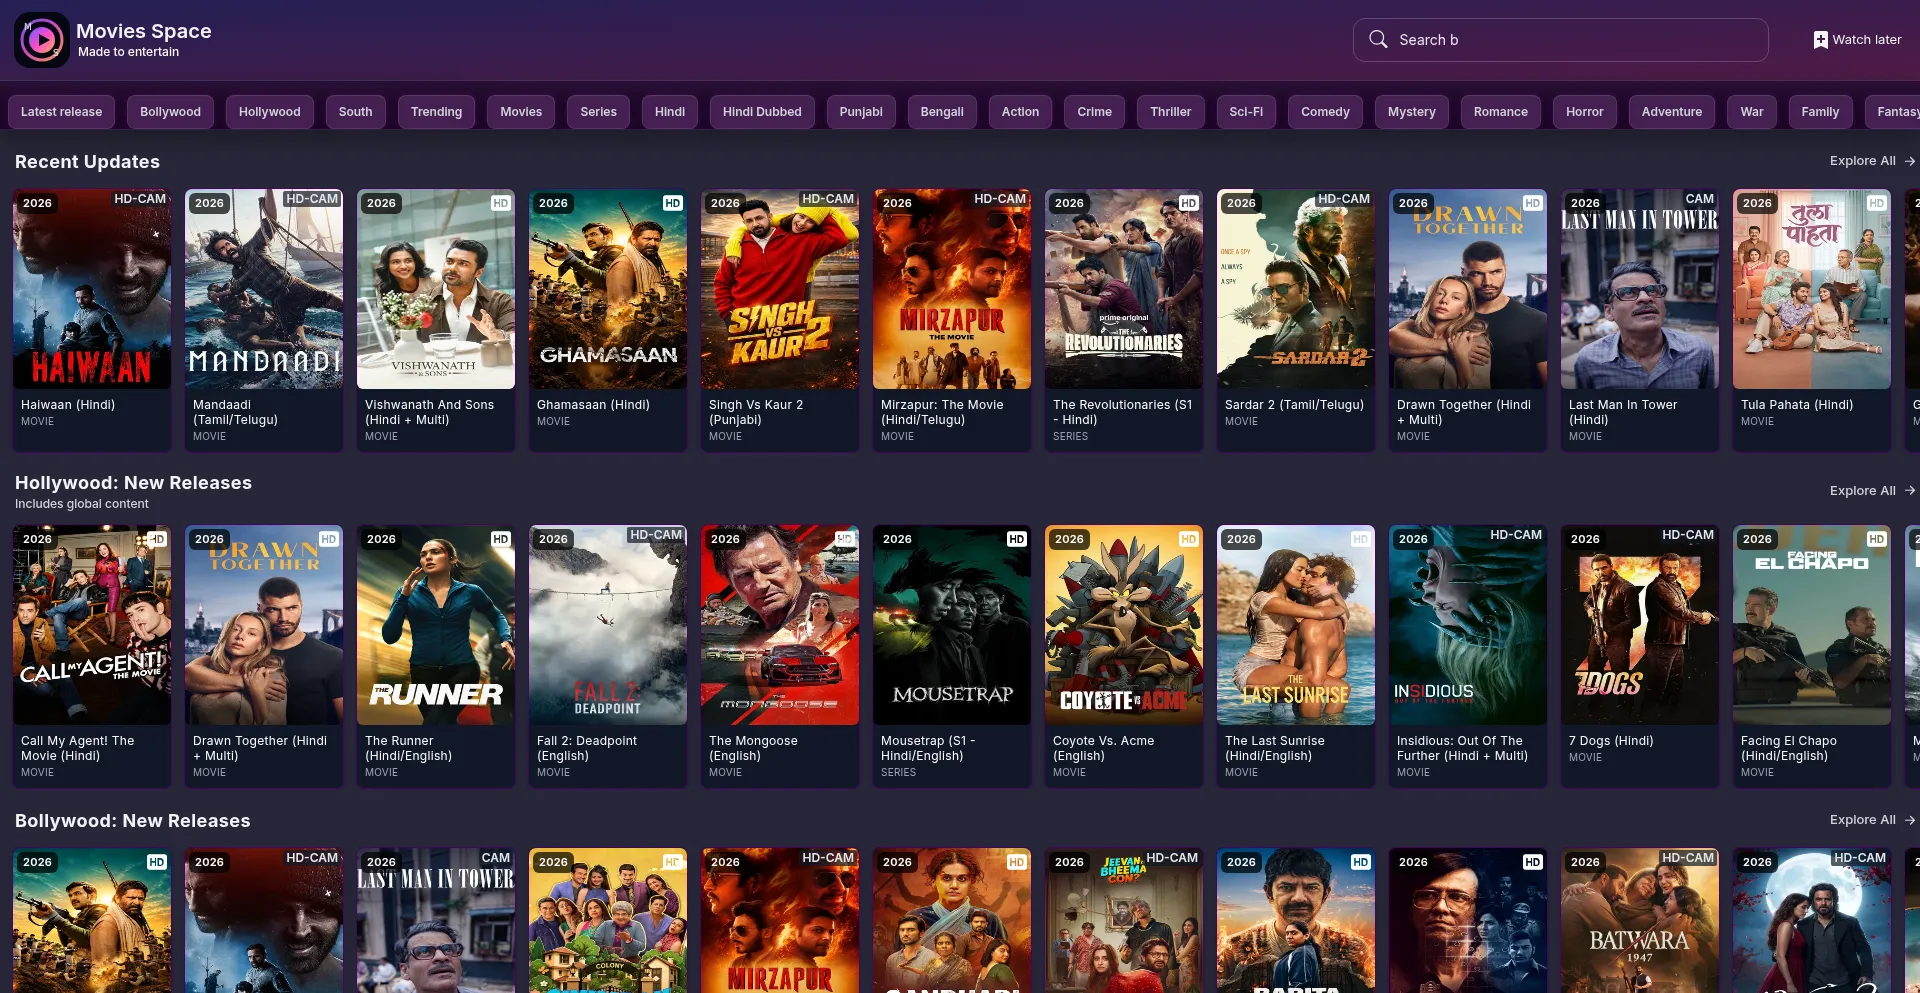The width and height of the screenshot is (1920, 993).
Task: Click the search magnifier icon
Action: coord(1378,39)
